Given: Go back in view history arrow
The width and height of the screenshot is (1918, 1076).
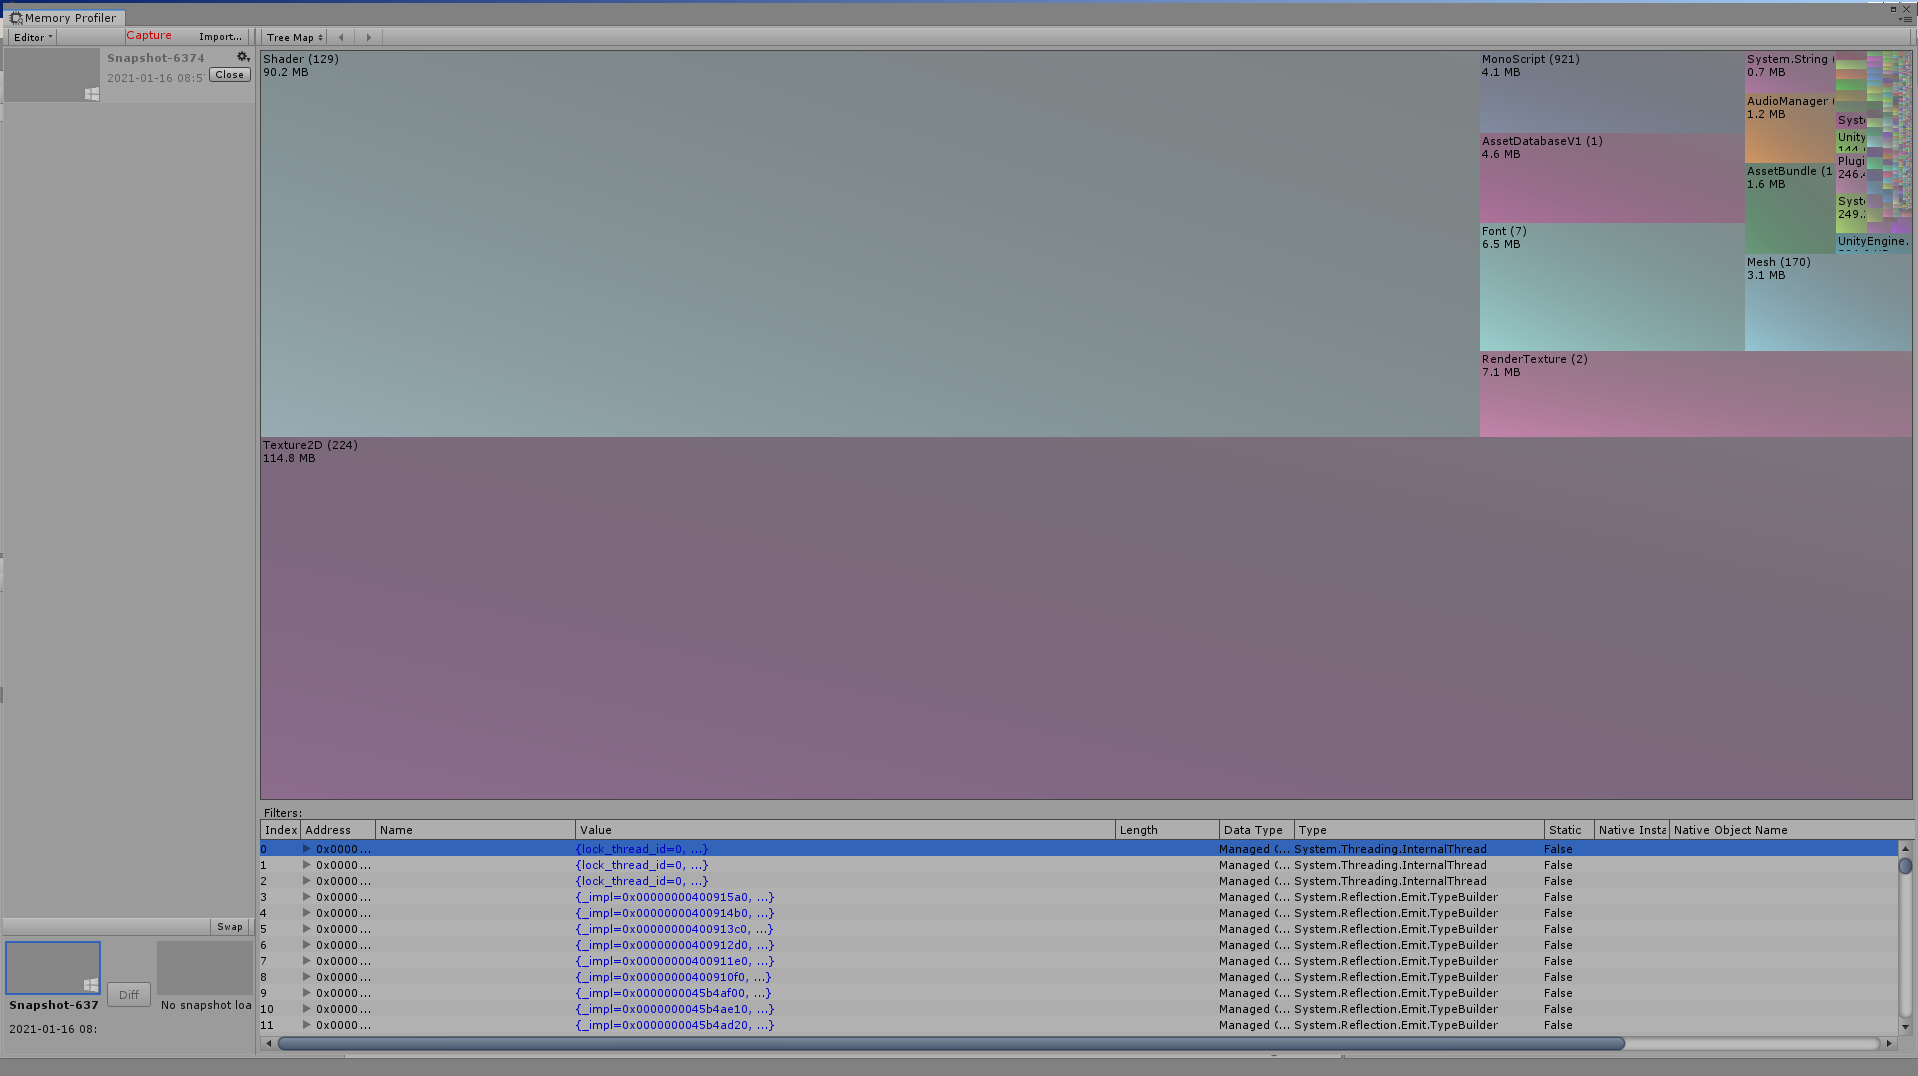Looking at the screenshot, I should point(341,37).
